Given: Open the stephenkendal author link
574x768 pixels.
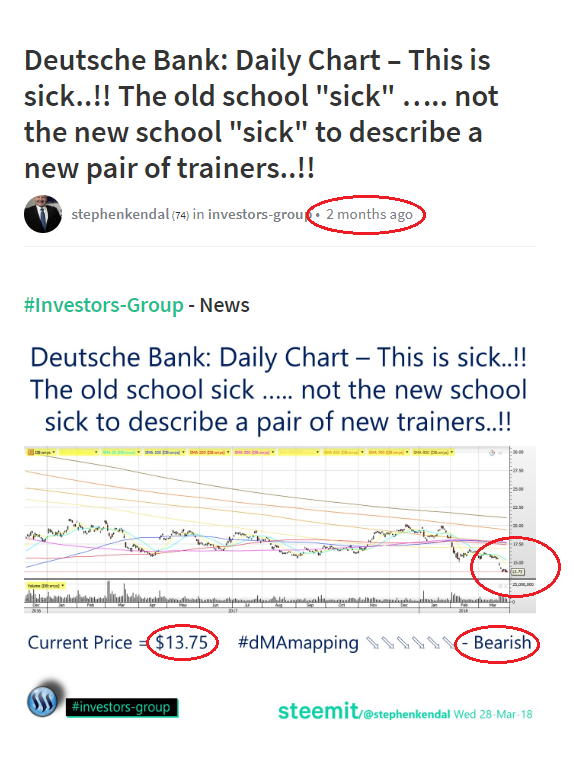Looking at the screenshot, I should tap(120, 215).
